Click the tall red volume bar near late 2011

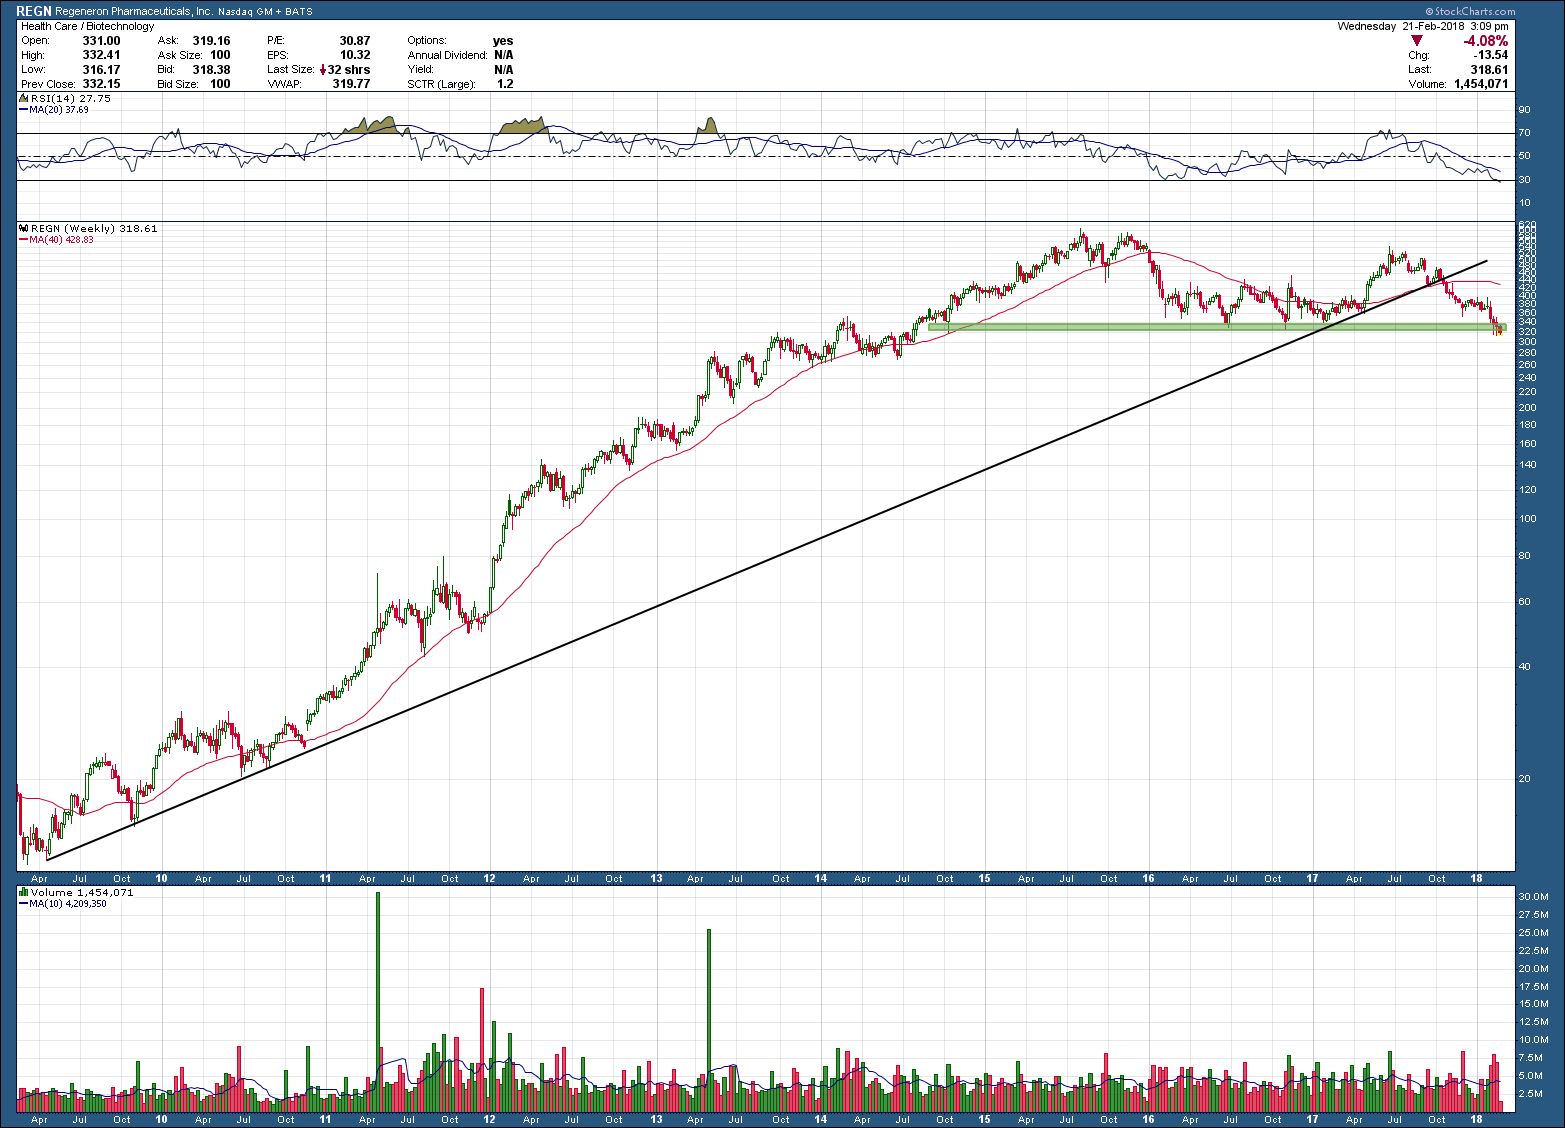pos(482,1050)
